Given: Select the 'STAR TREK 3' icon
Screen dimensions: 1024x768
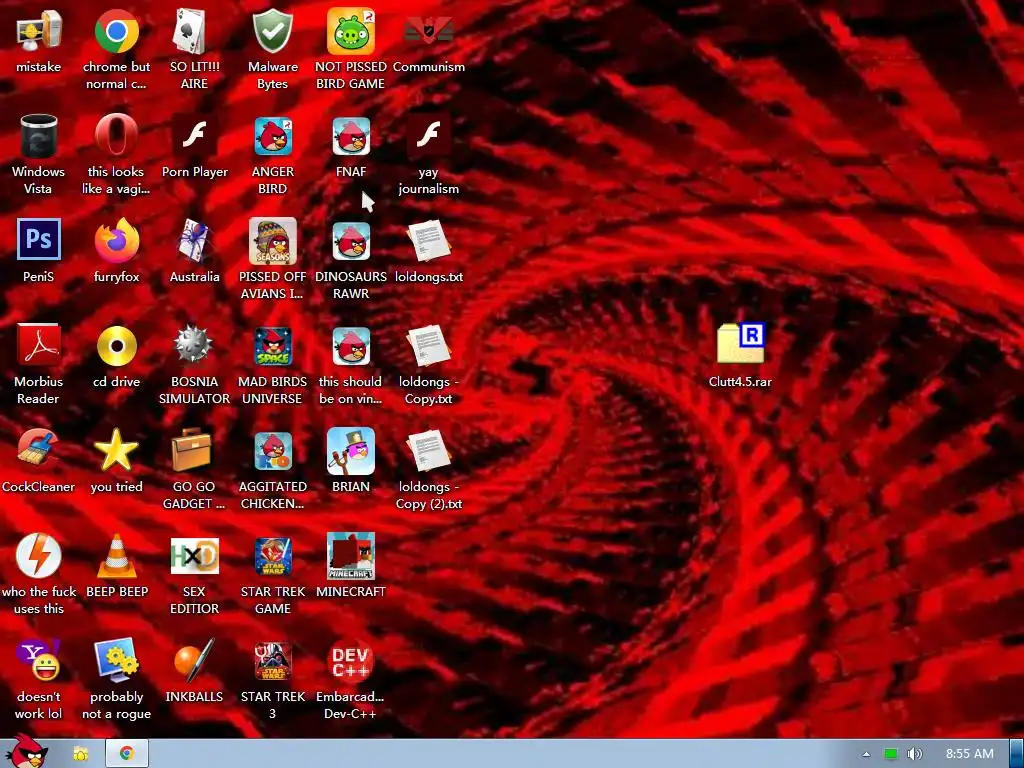Looking at the screenshot, I should point(272,661).
